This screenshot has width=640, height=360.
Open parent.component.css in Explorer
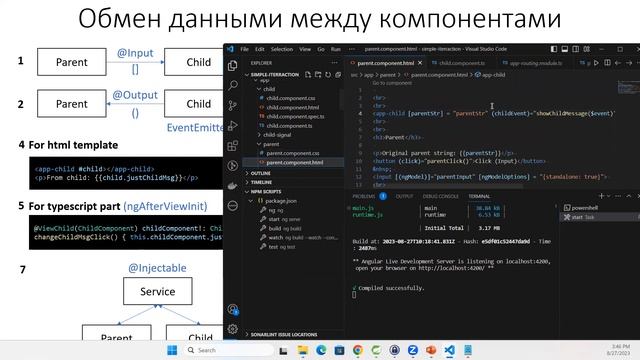point(293,153)
